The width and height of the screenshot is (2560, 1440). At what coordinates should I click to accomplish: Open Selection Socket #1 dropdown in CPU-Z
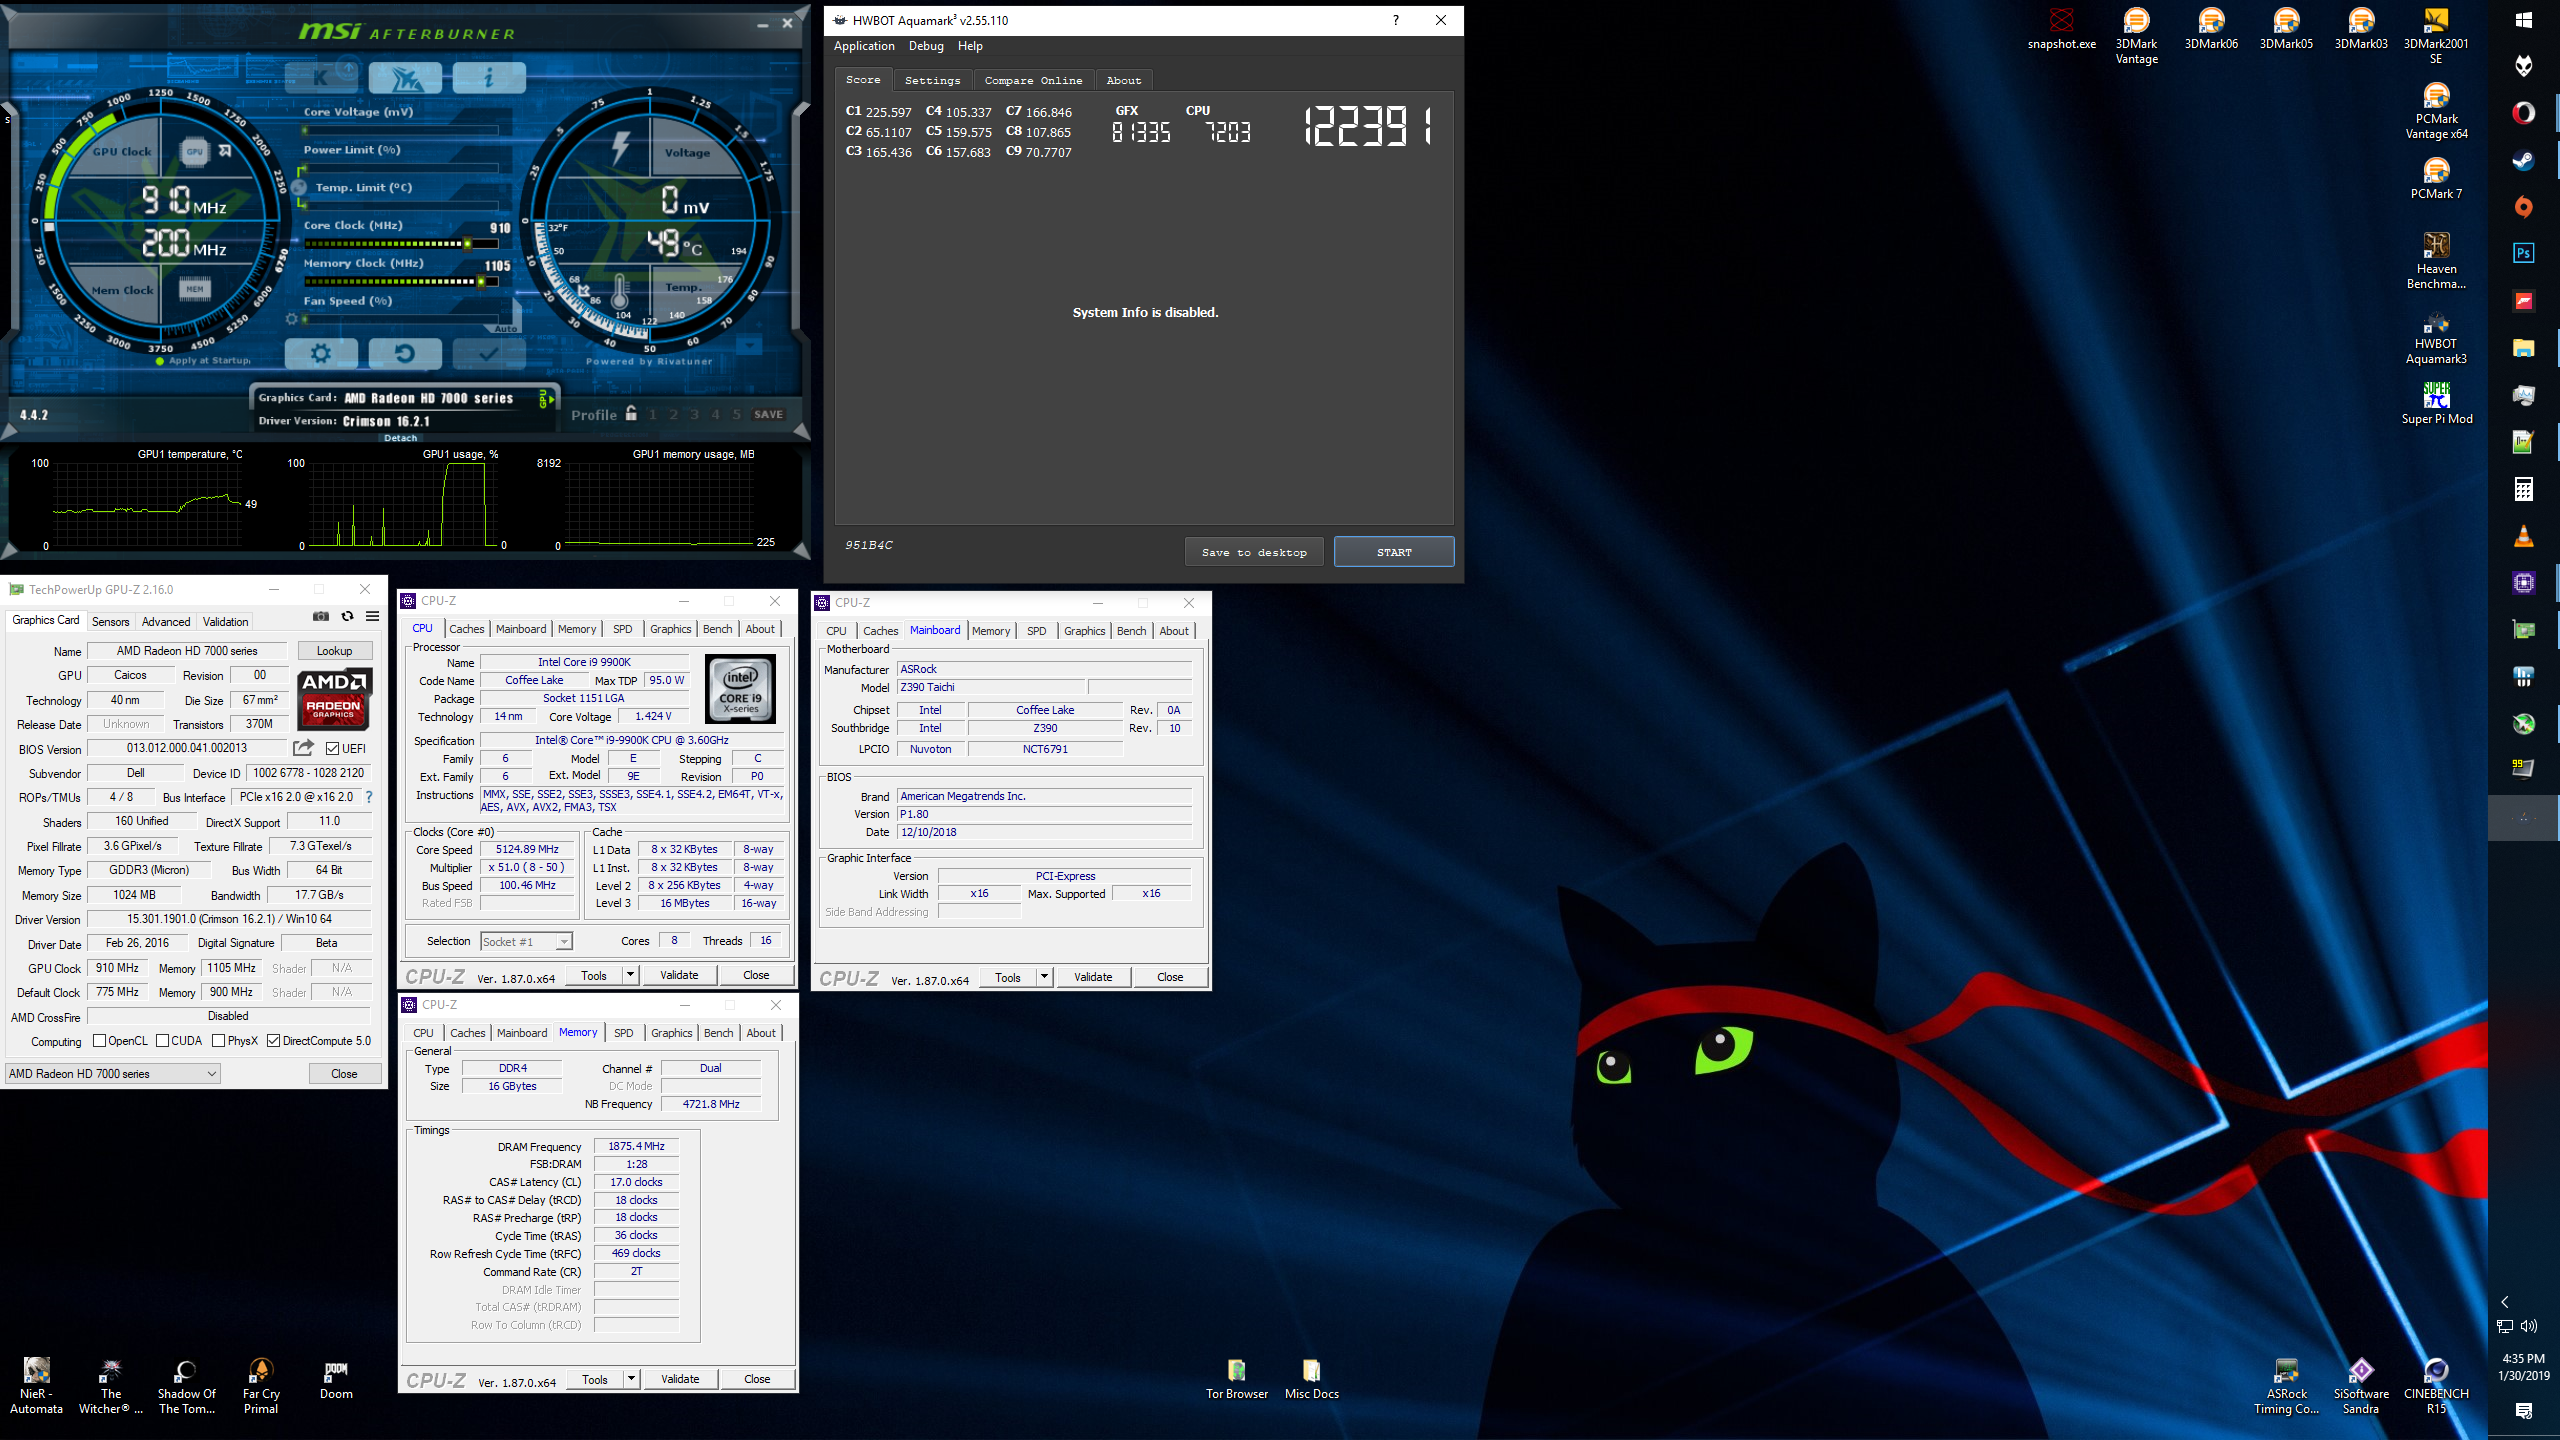[526, 941]
